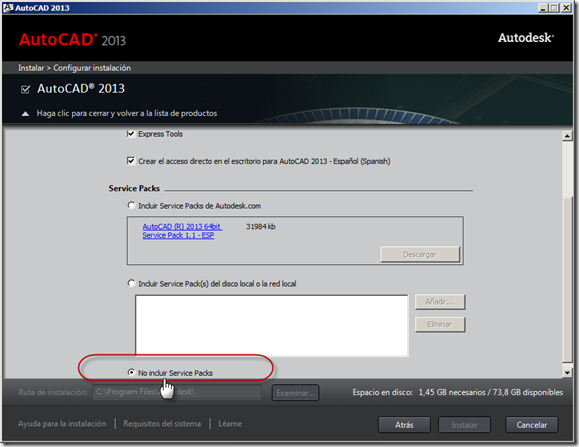The width and height of the screenshot is (579, 447).
Task: Click 'Haga clic para cerrar' text to return to the product list
Action: click(127, 113)
